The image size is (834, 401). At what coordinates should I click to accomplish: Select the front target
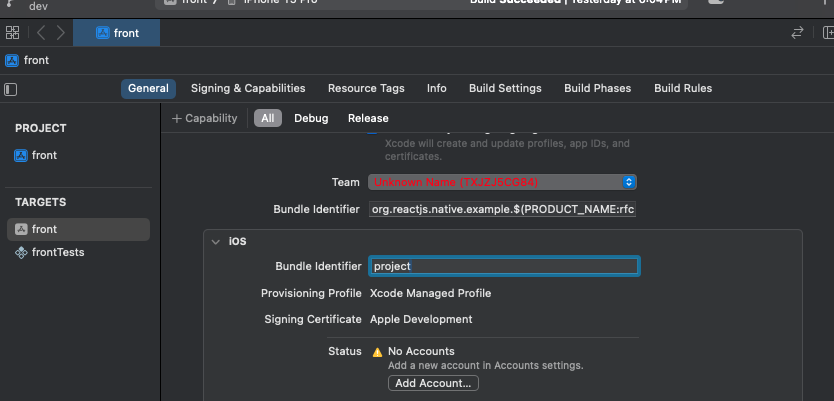point(78,229)
